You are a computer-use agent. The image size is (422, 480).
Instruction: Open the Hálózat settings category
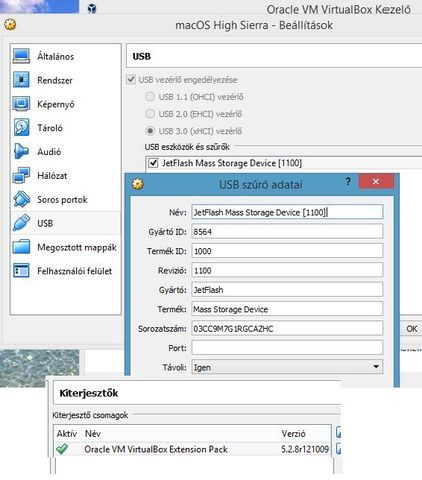pyautogui.click(x=66, y=175)
